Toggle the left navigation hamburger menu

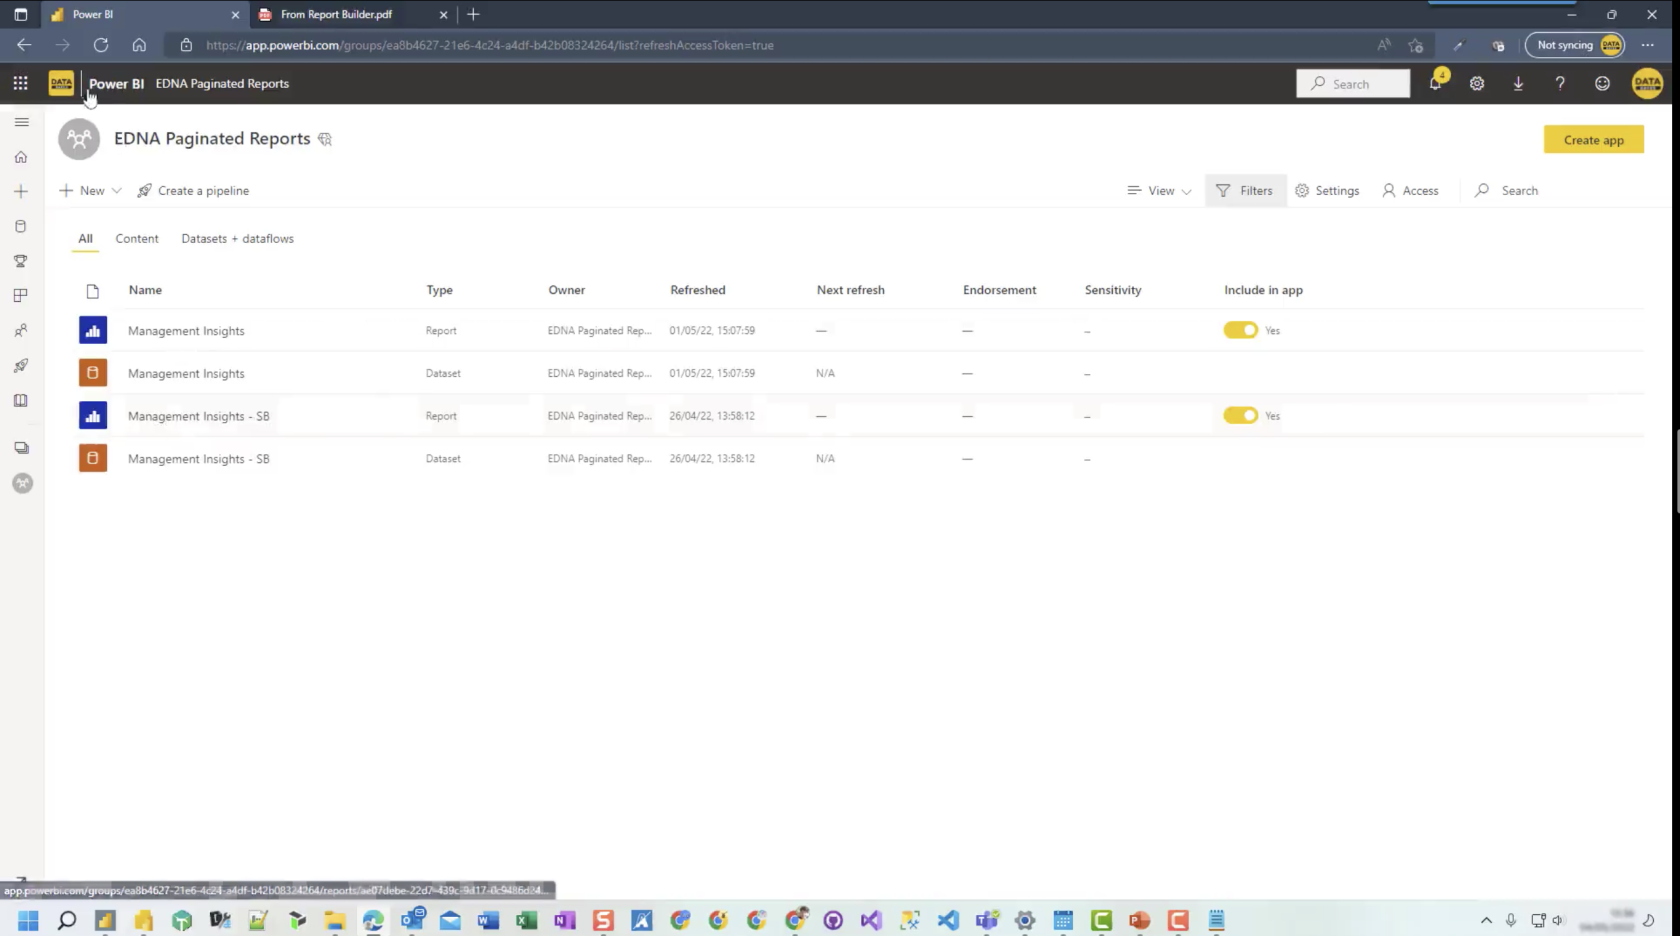21,122
